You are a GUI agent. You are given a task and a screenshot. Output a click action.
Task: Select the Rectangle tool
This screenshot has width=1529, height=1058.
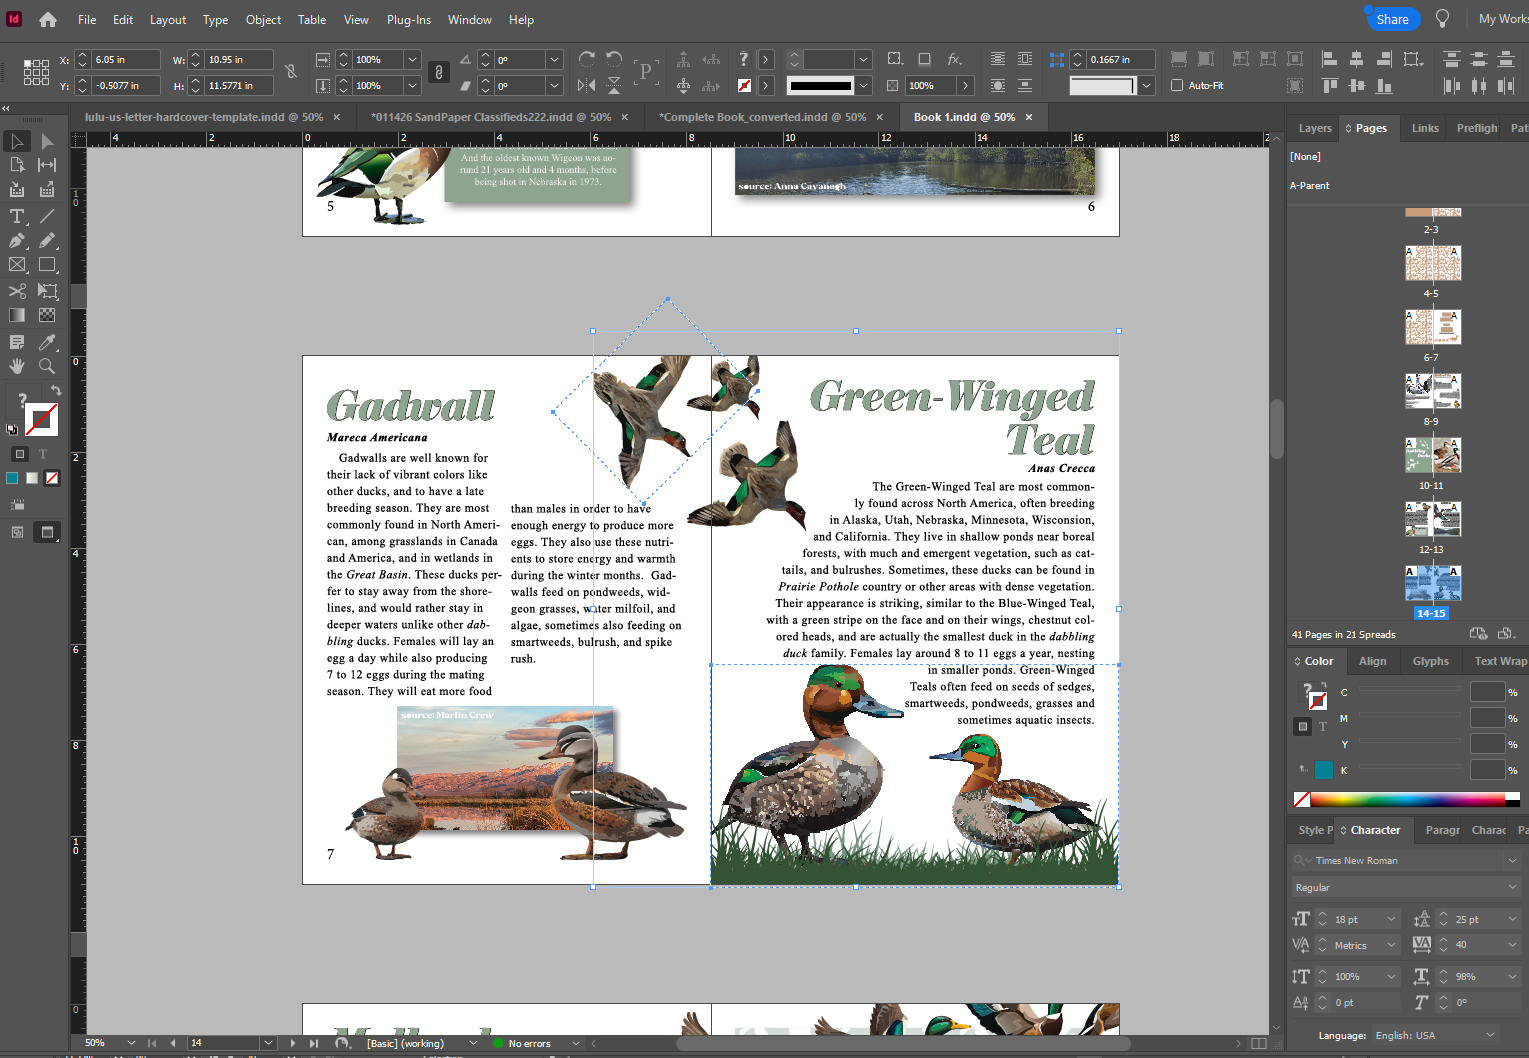coord(47,265)
